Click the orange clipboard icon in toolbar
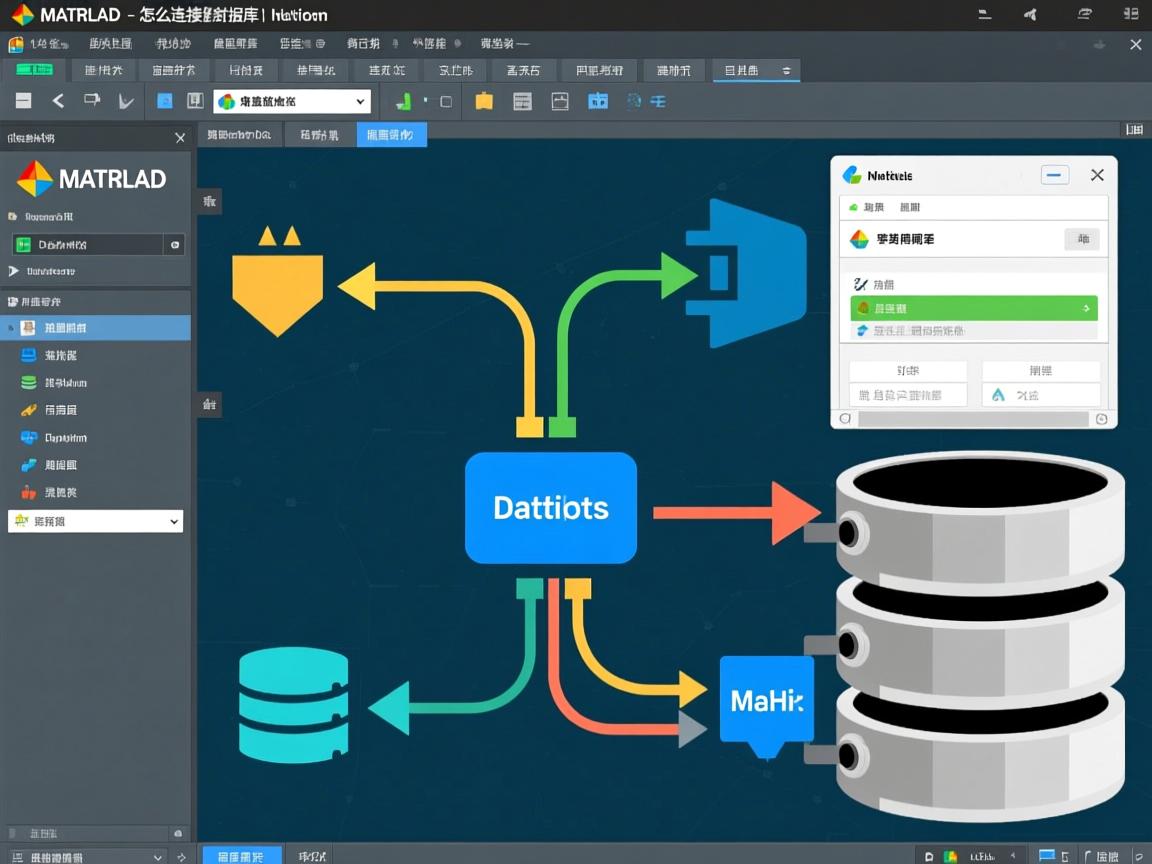This screenshot has height=864, width=1152. pyautogui.click(x=484, y=101)
